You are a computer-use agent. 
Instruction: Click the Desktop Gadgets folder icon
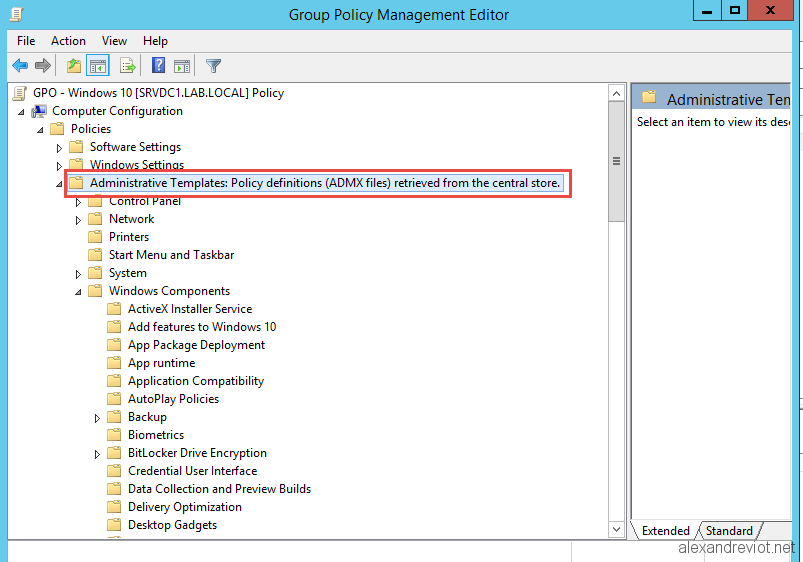pos(114,525)
